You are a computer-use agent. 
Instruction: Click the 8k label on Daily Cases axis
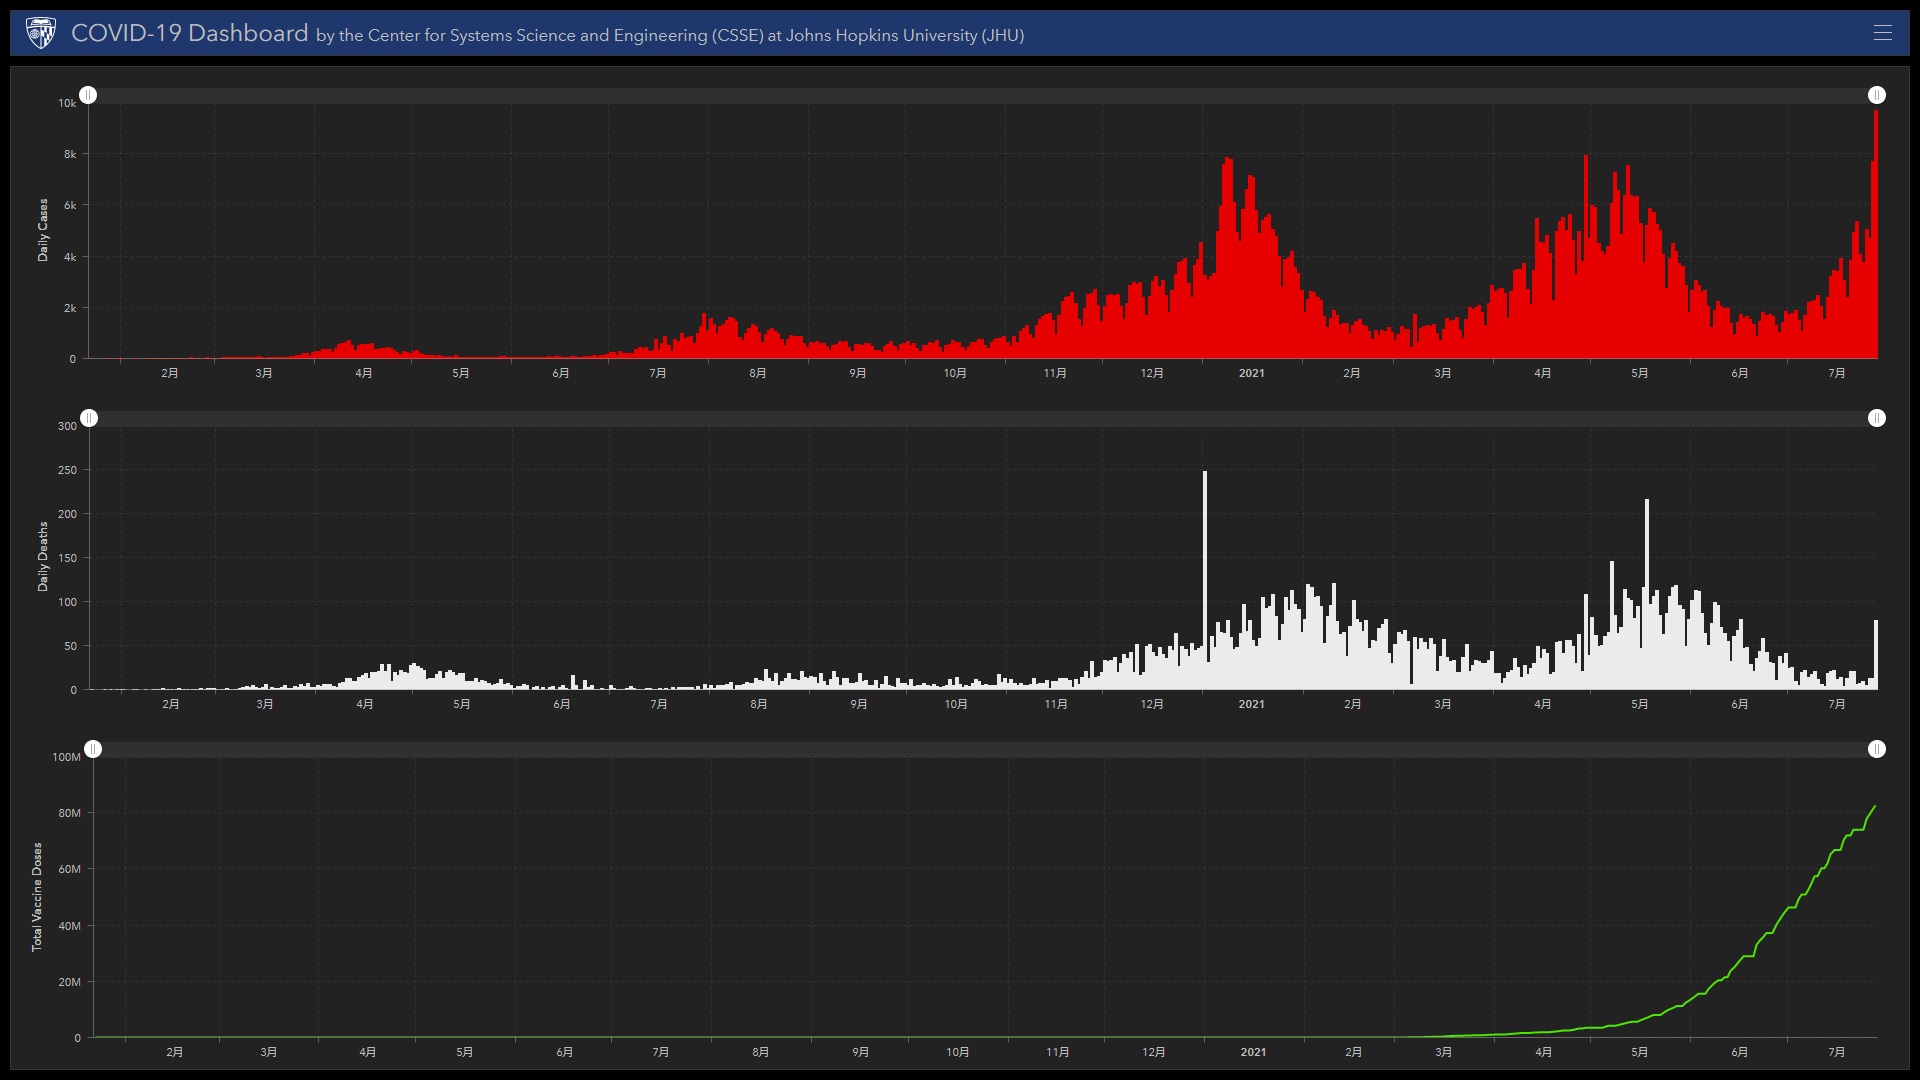tap(70, 154)
